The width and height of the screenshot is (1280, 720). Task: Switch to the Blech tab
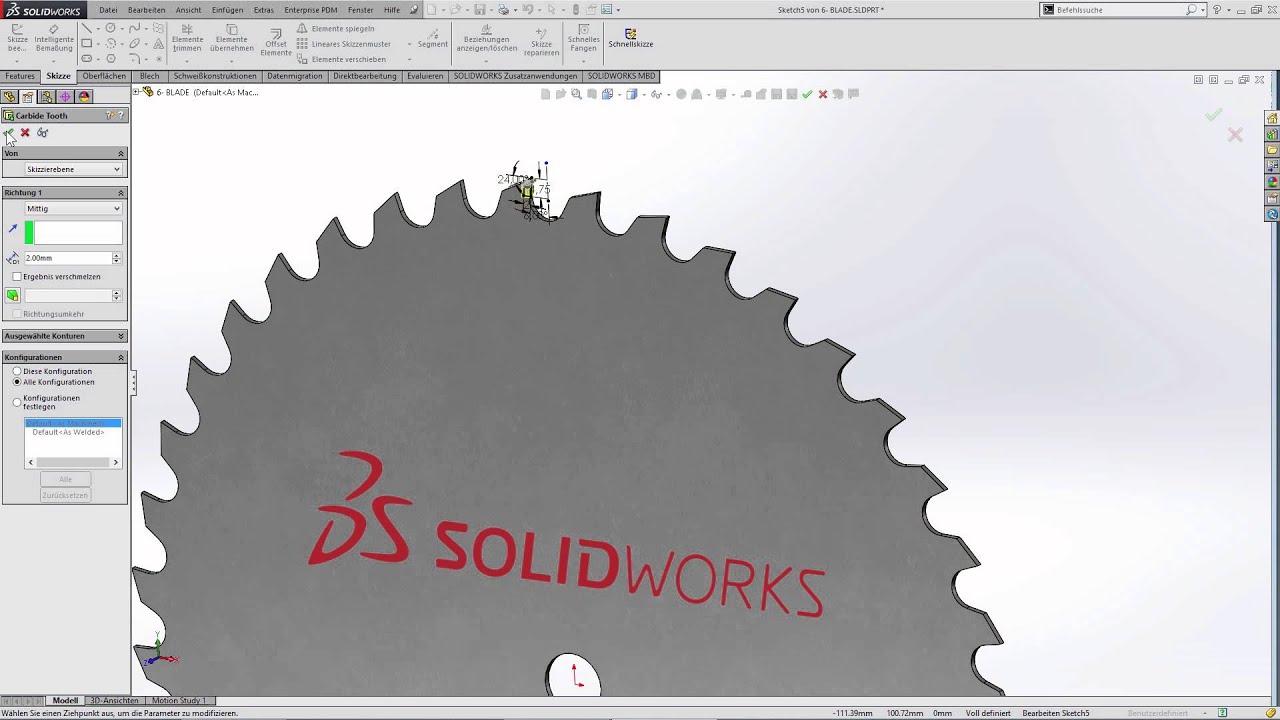point(150,76)
